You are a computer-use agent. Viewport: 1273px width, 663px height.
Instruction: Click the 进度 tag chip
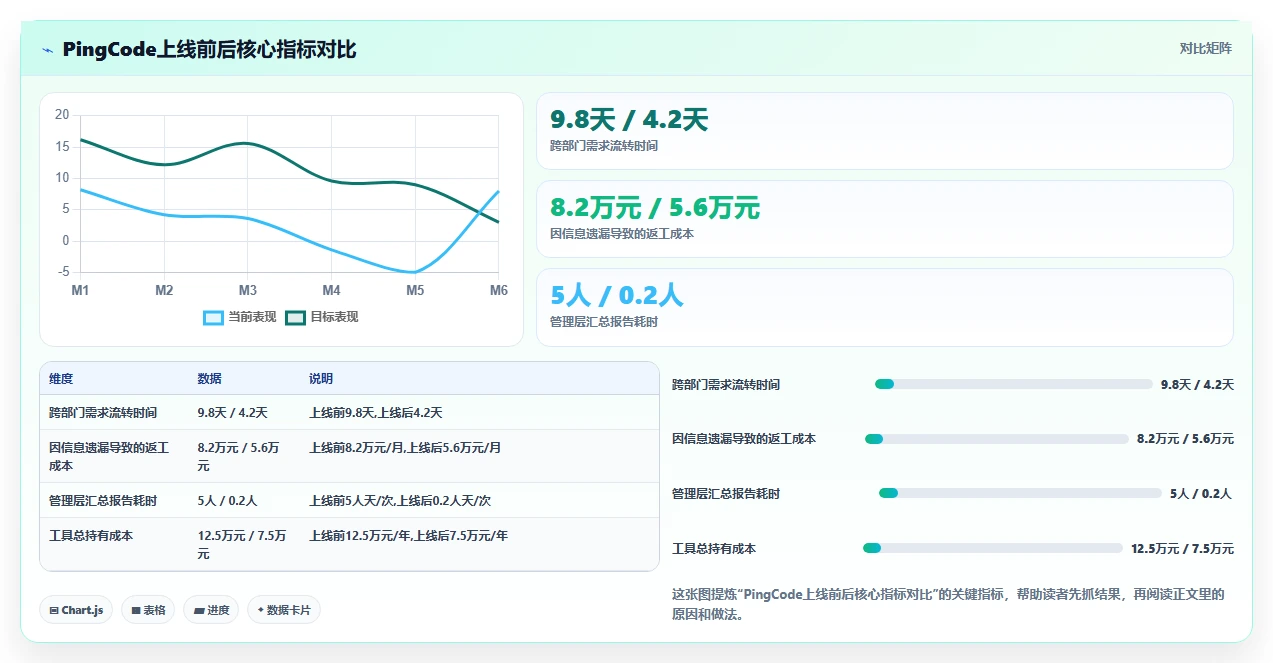tap(211, 610)
